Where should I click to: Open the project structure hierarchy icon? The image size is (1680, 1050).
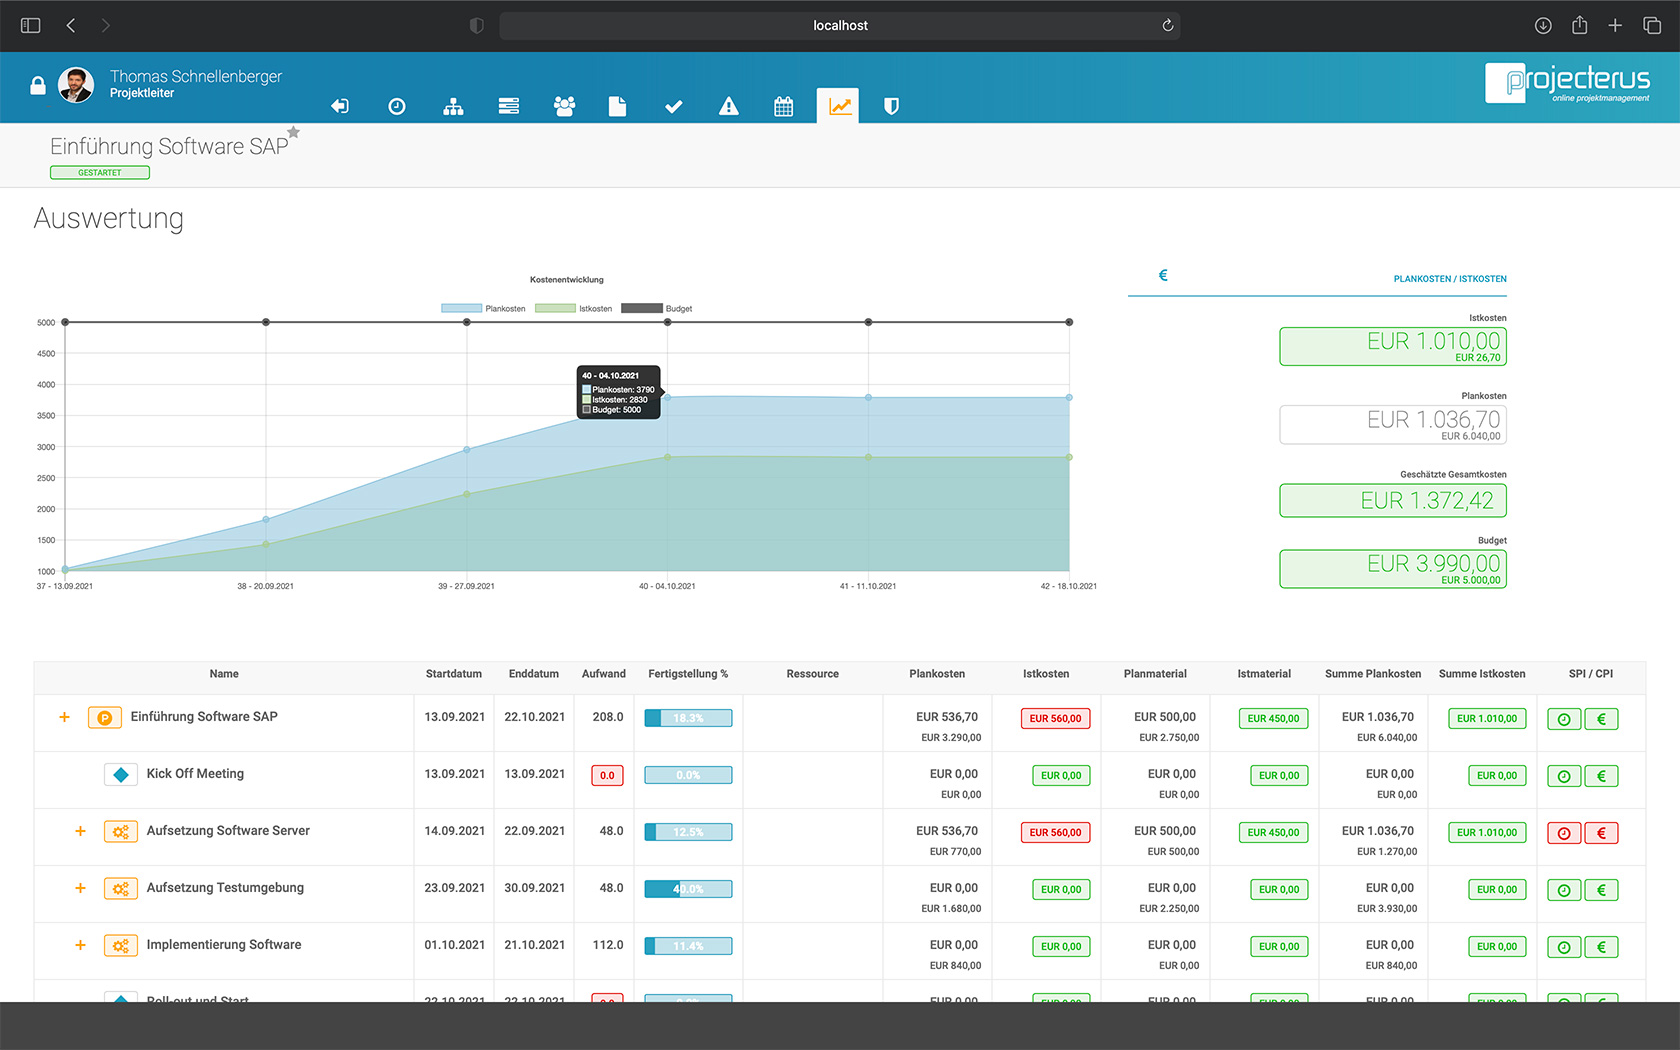[453, 106]
